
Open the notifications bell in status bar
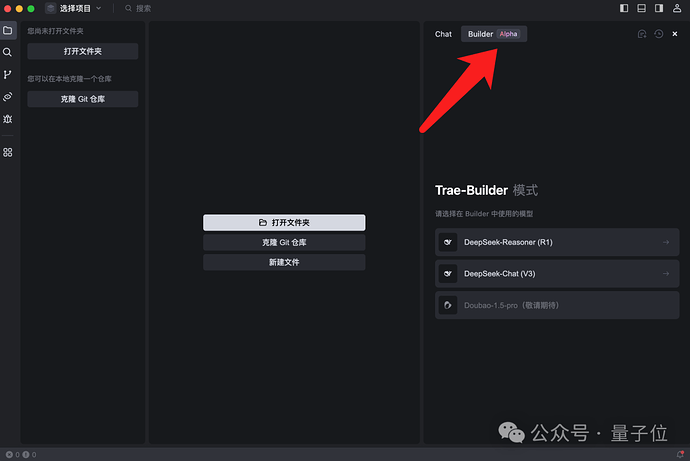tap(680, 454)
